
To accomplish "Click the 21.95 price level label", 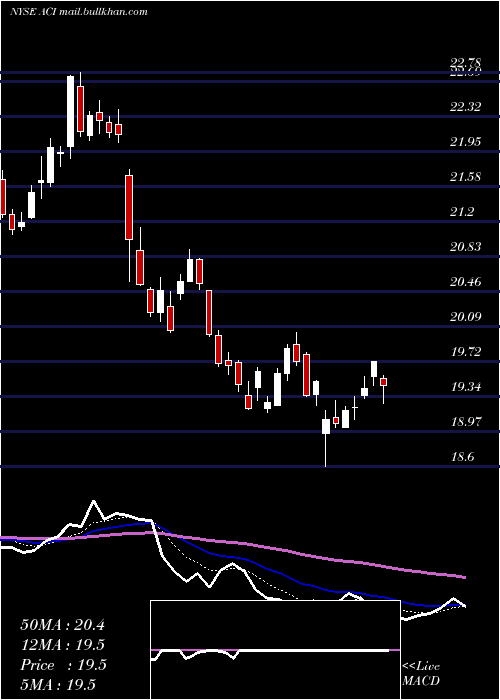I will click(x=466, y=142).
